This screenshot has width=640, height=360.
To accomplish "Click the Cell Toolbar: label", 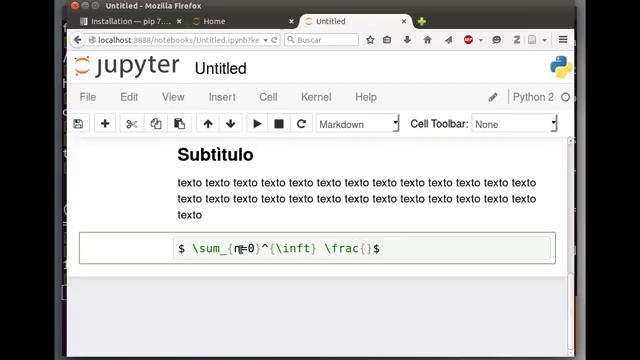I will 439,124.
